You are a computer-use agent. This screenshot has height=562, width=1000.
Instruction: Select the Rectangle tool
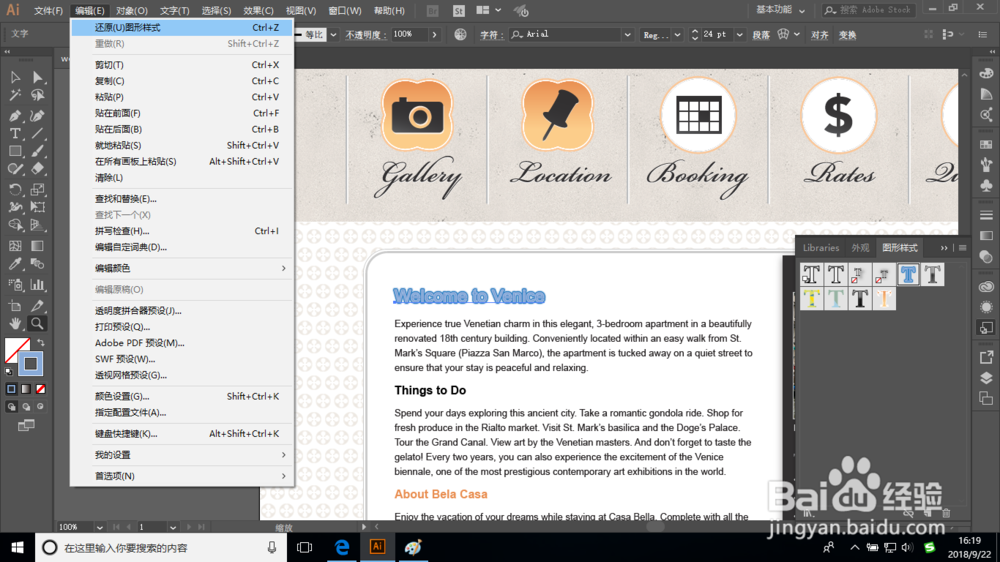click(x=15, y=151)
